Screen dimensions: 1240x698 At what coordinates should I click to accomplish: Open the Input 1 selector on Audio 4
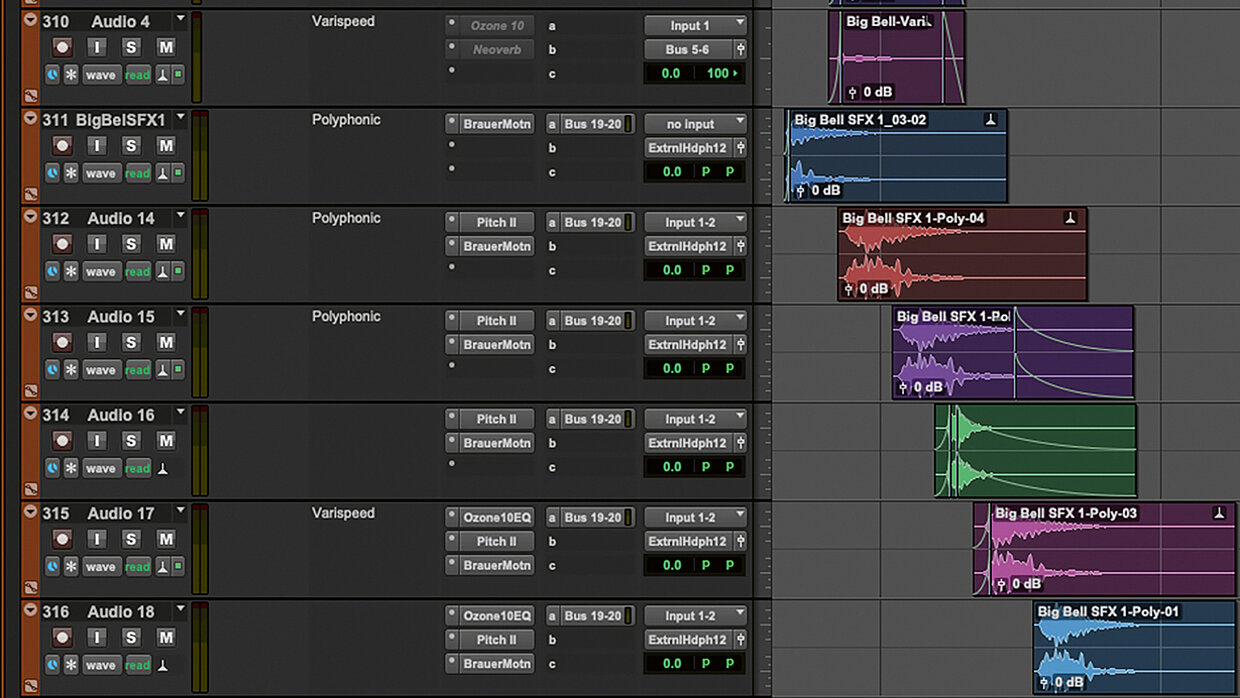[x=695, y=25]
